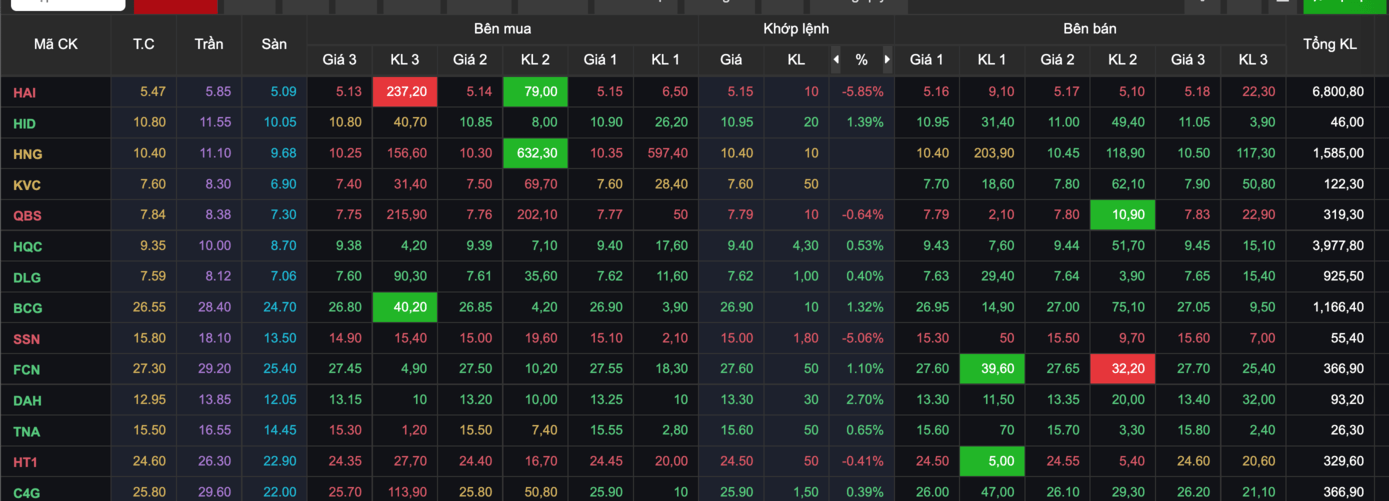
Task: Click the Bên mua header group
Action: 502,29
